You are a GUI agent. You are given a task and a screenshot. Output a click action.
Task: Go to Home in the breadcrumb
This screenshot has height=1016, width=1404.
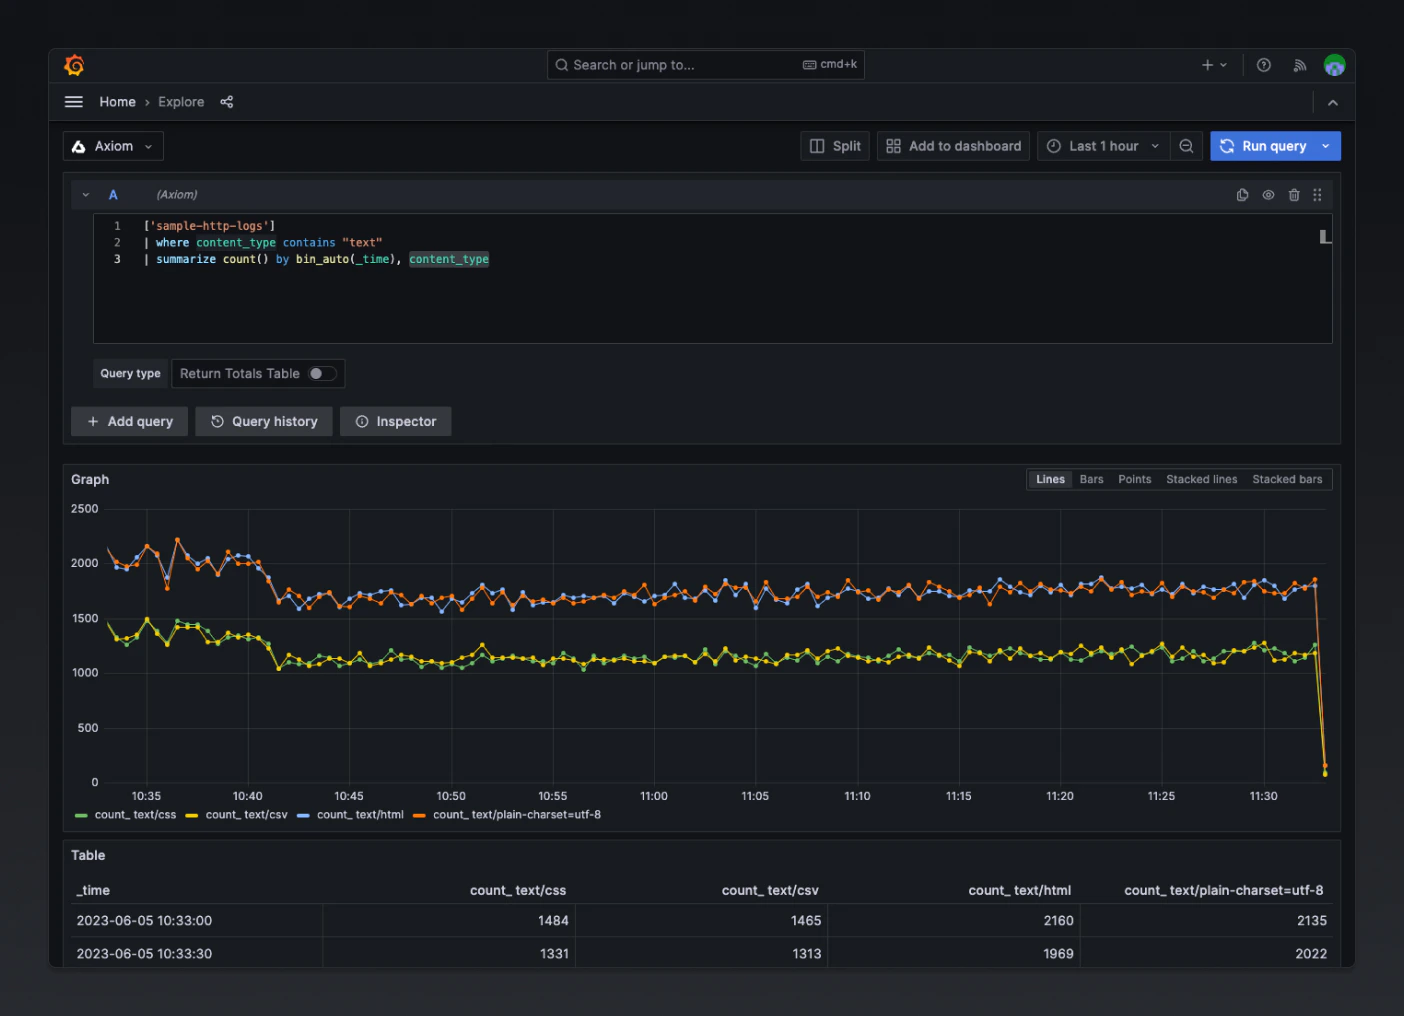pyautogui.click(x=117, y=102)
